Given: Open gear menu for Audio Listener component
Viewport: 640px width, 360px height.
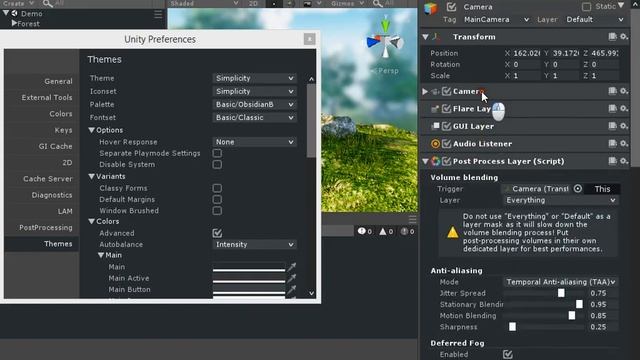Looking at the screenshot, I should 624,143.
